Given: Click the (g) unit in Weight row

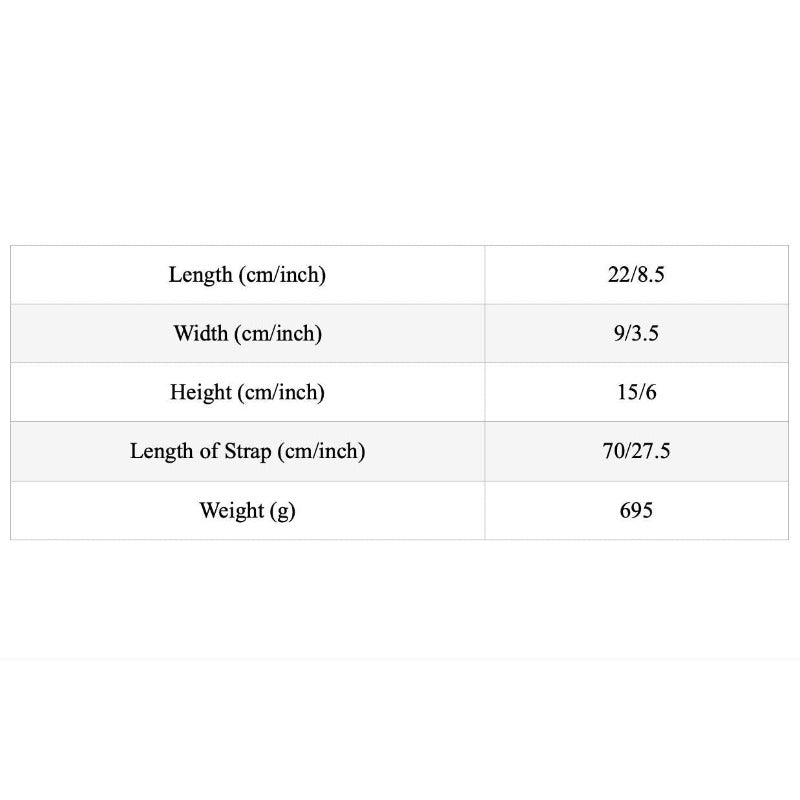Looking at the screenshot, I should tap(283, 512).
